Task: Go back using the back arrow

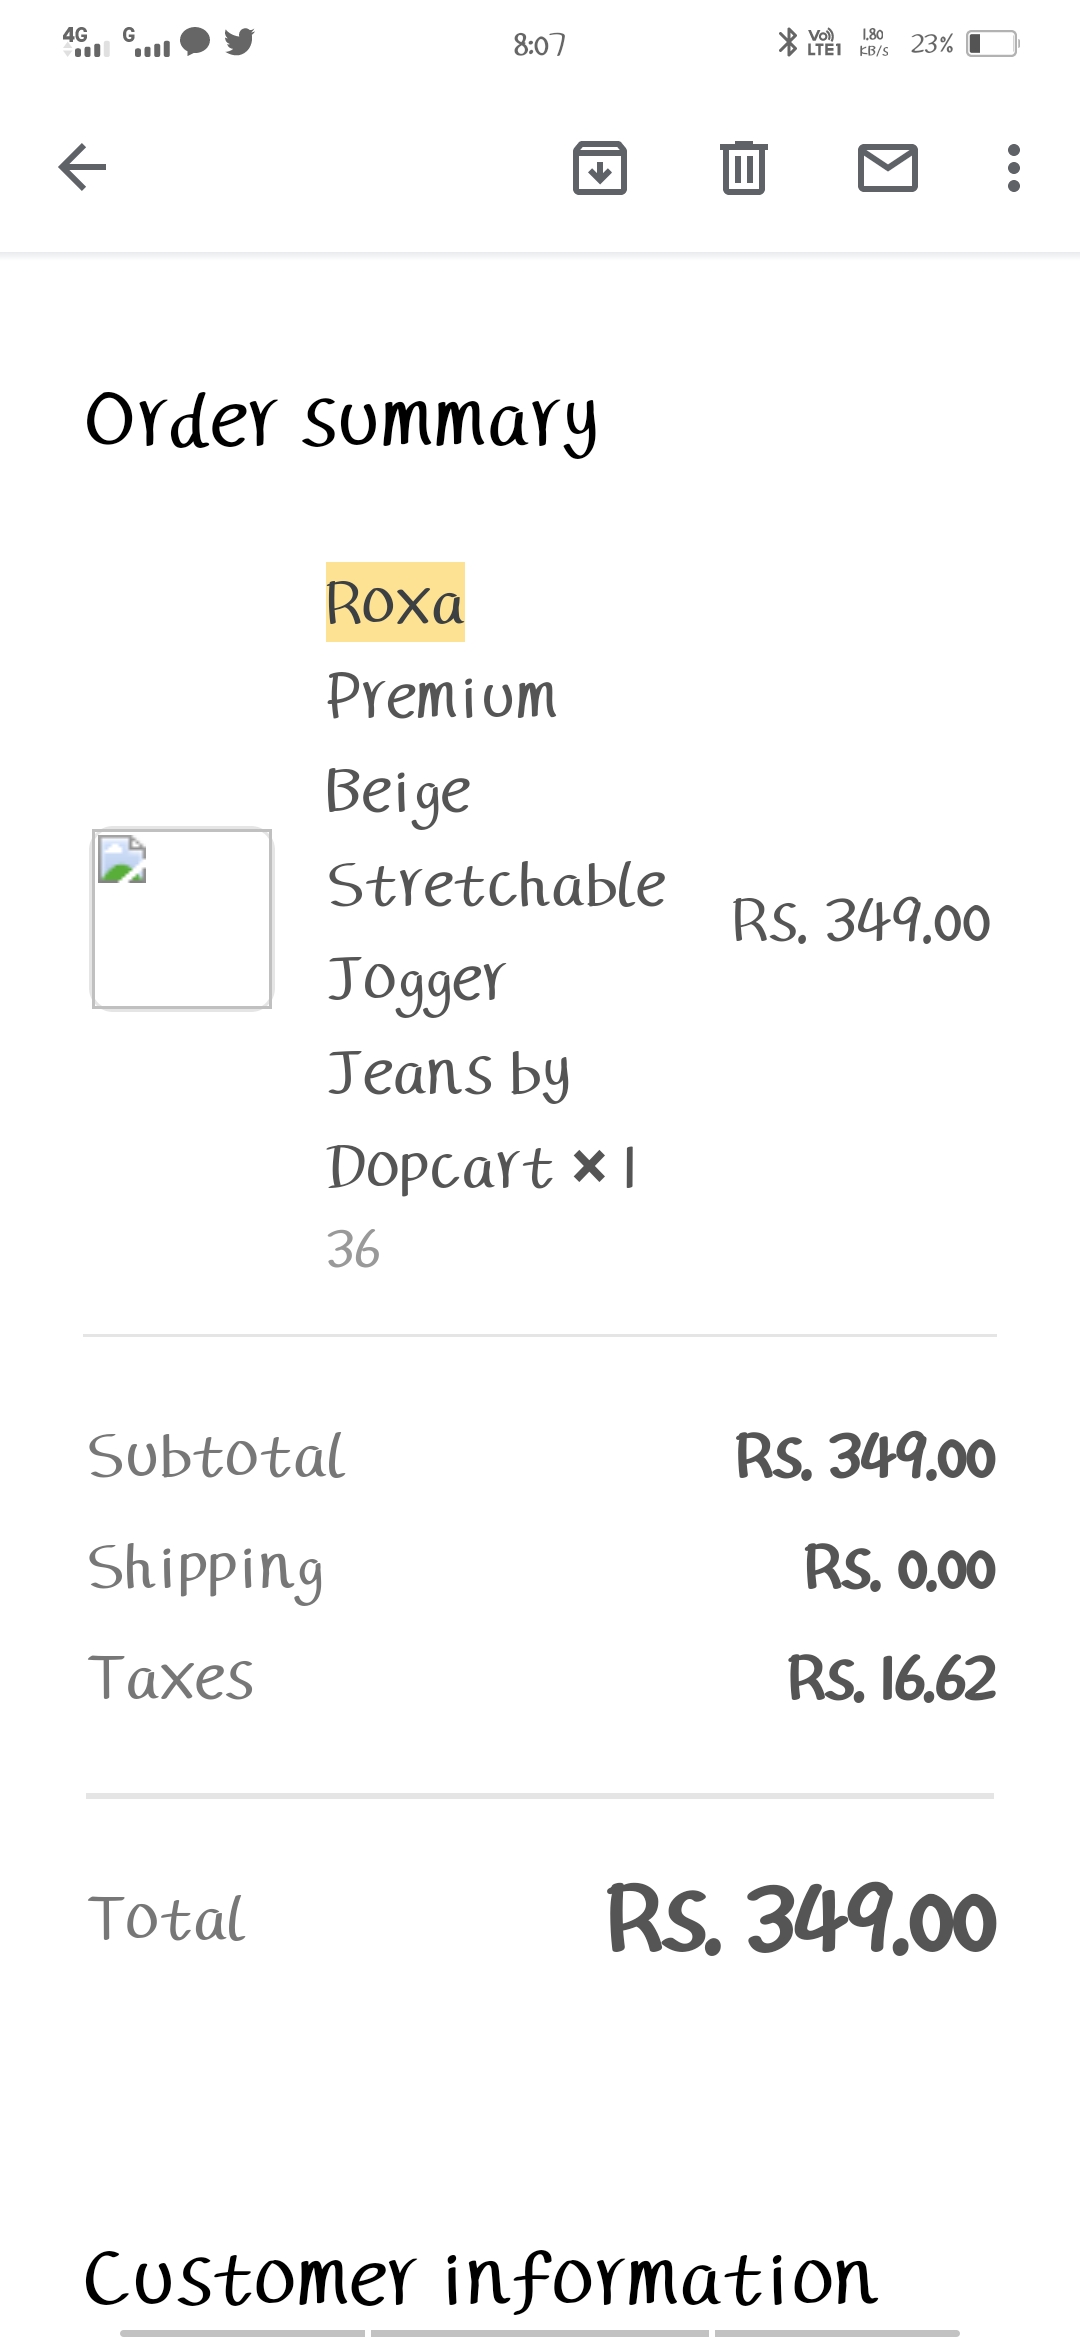Action: point(82,167)
